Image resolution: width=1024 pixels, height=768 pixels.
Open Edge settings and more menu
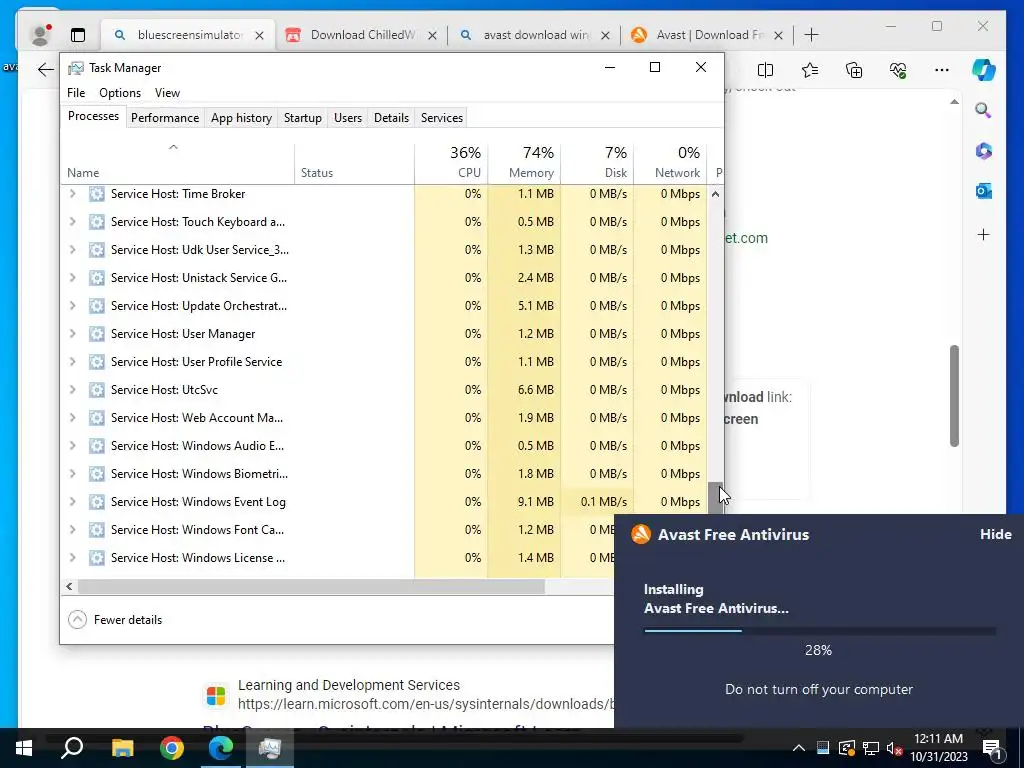click(942, 69)
